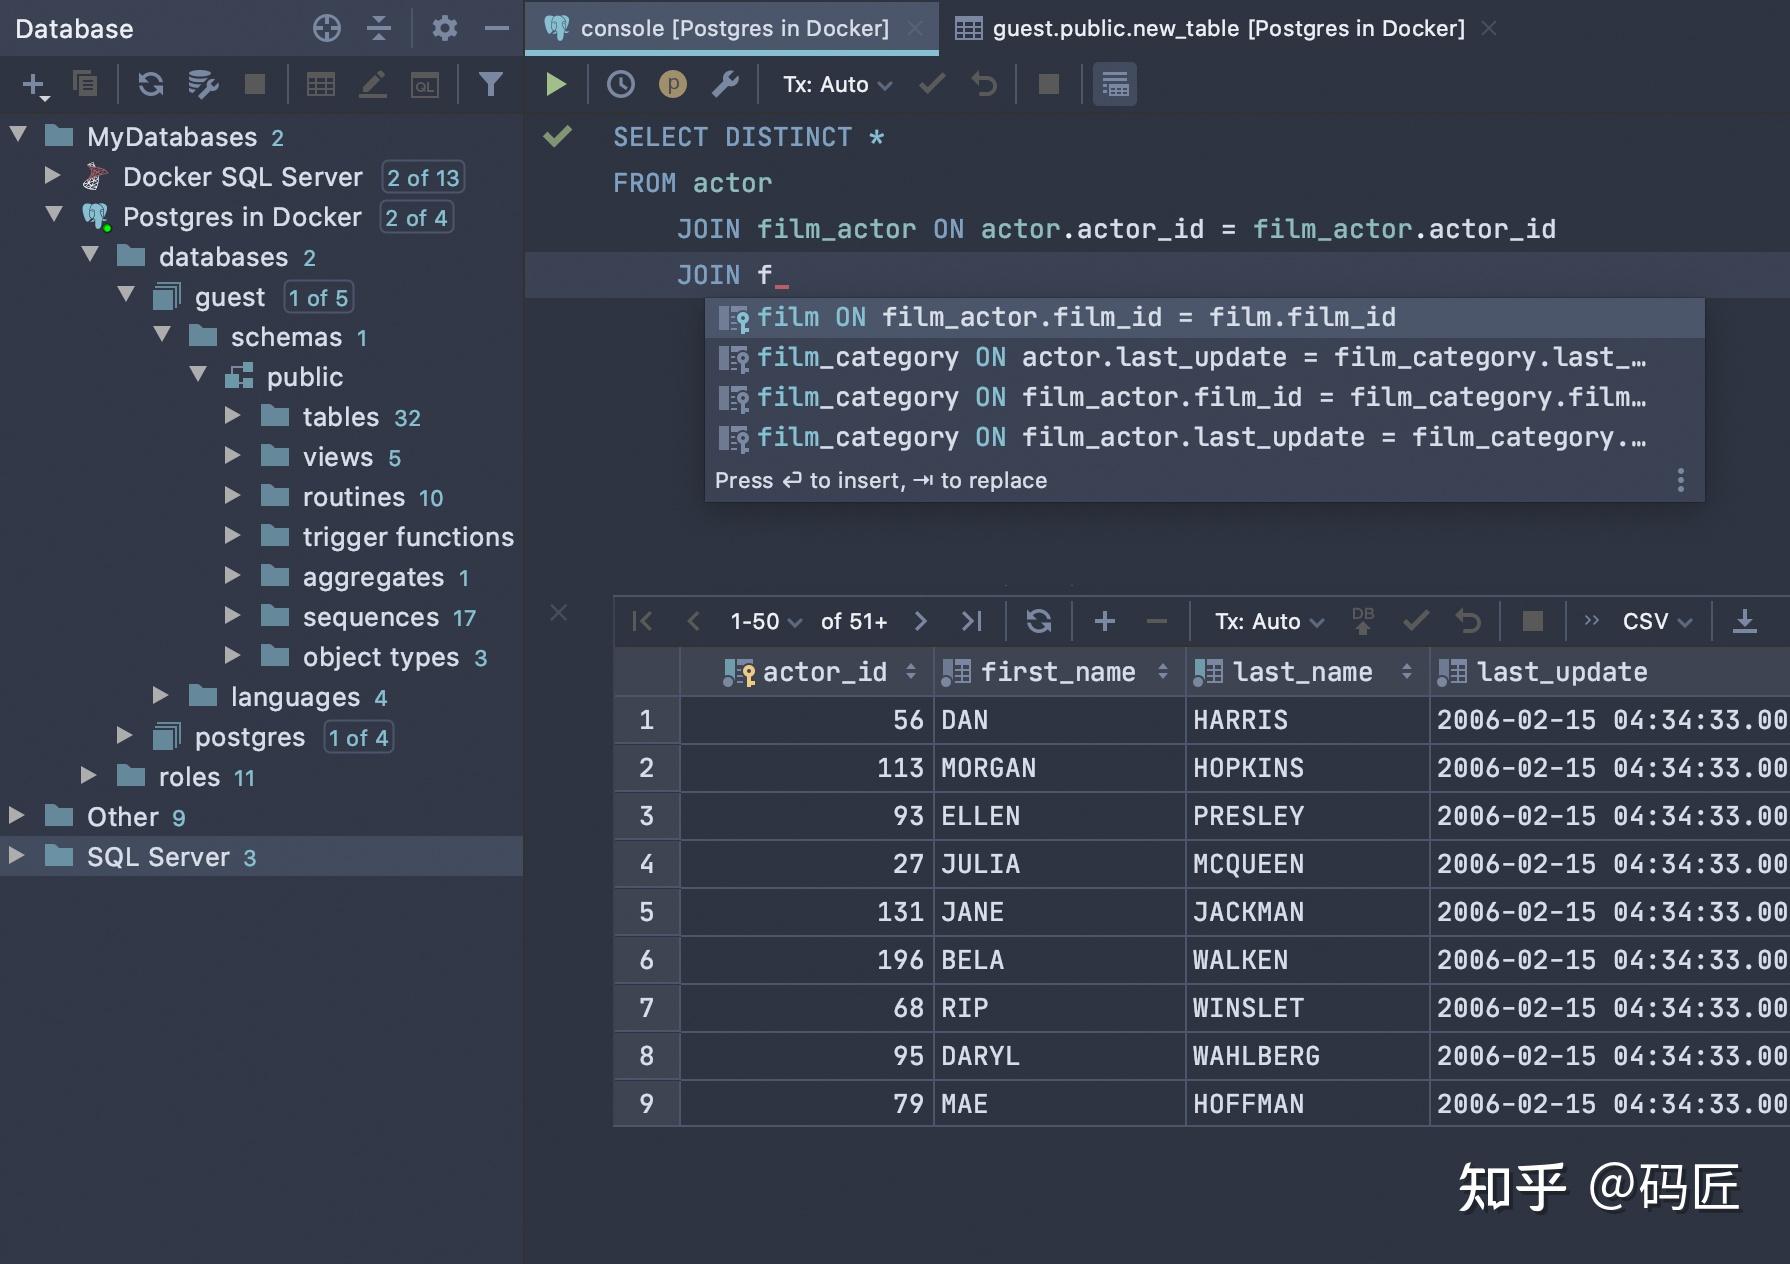Open data source properties wrench in Database panel
The image size is (1790, 1264).
[204, 84]
